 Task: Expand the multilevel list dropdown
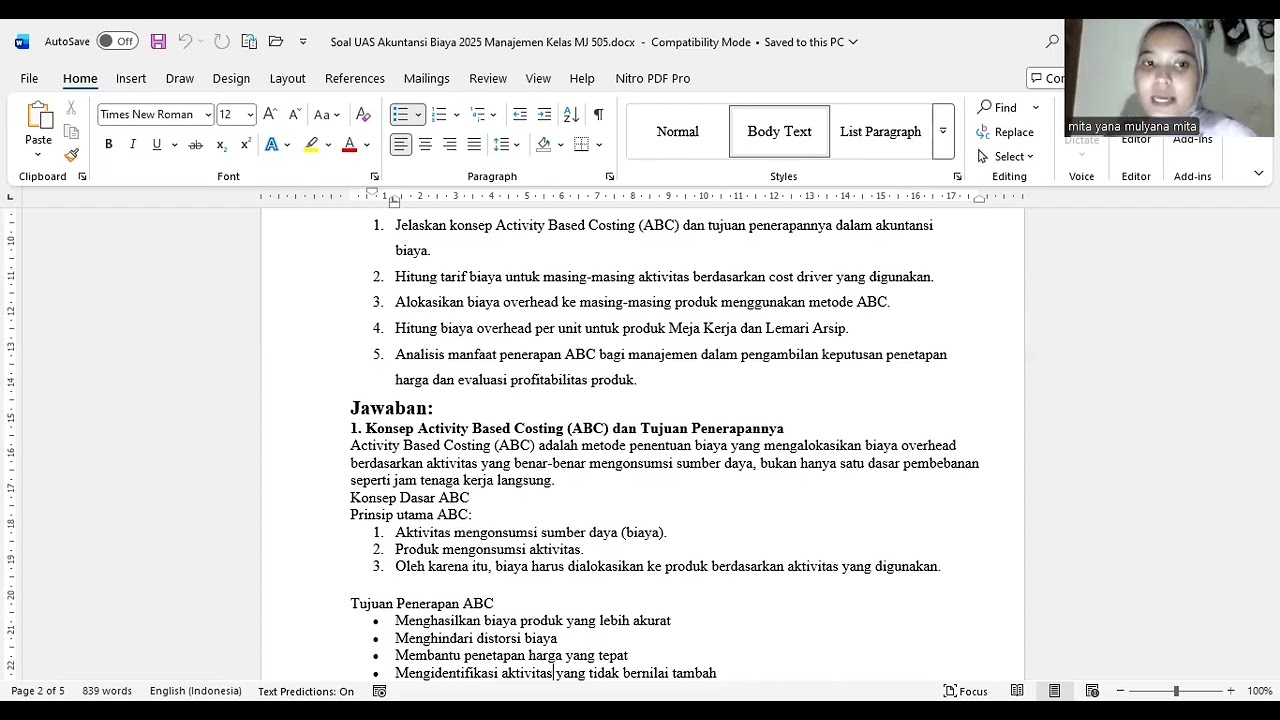point(493,115)
